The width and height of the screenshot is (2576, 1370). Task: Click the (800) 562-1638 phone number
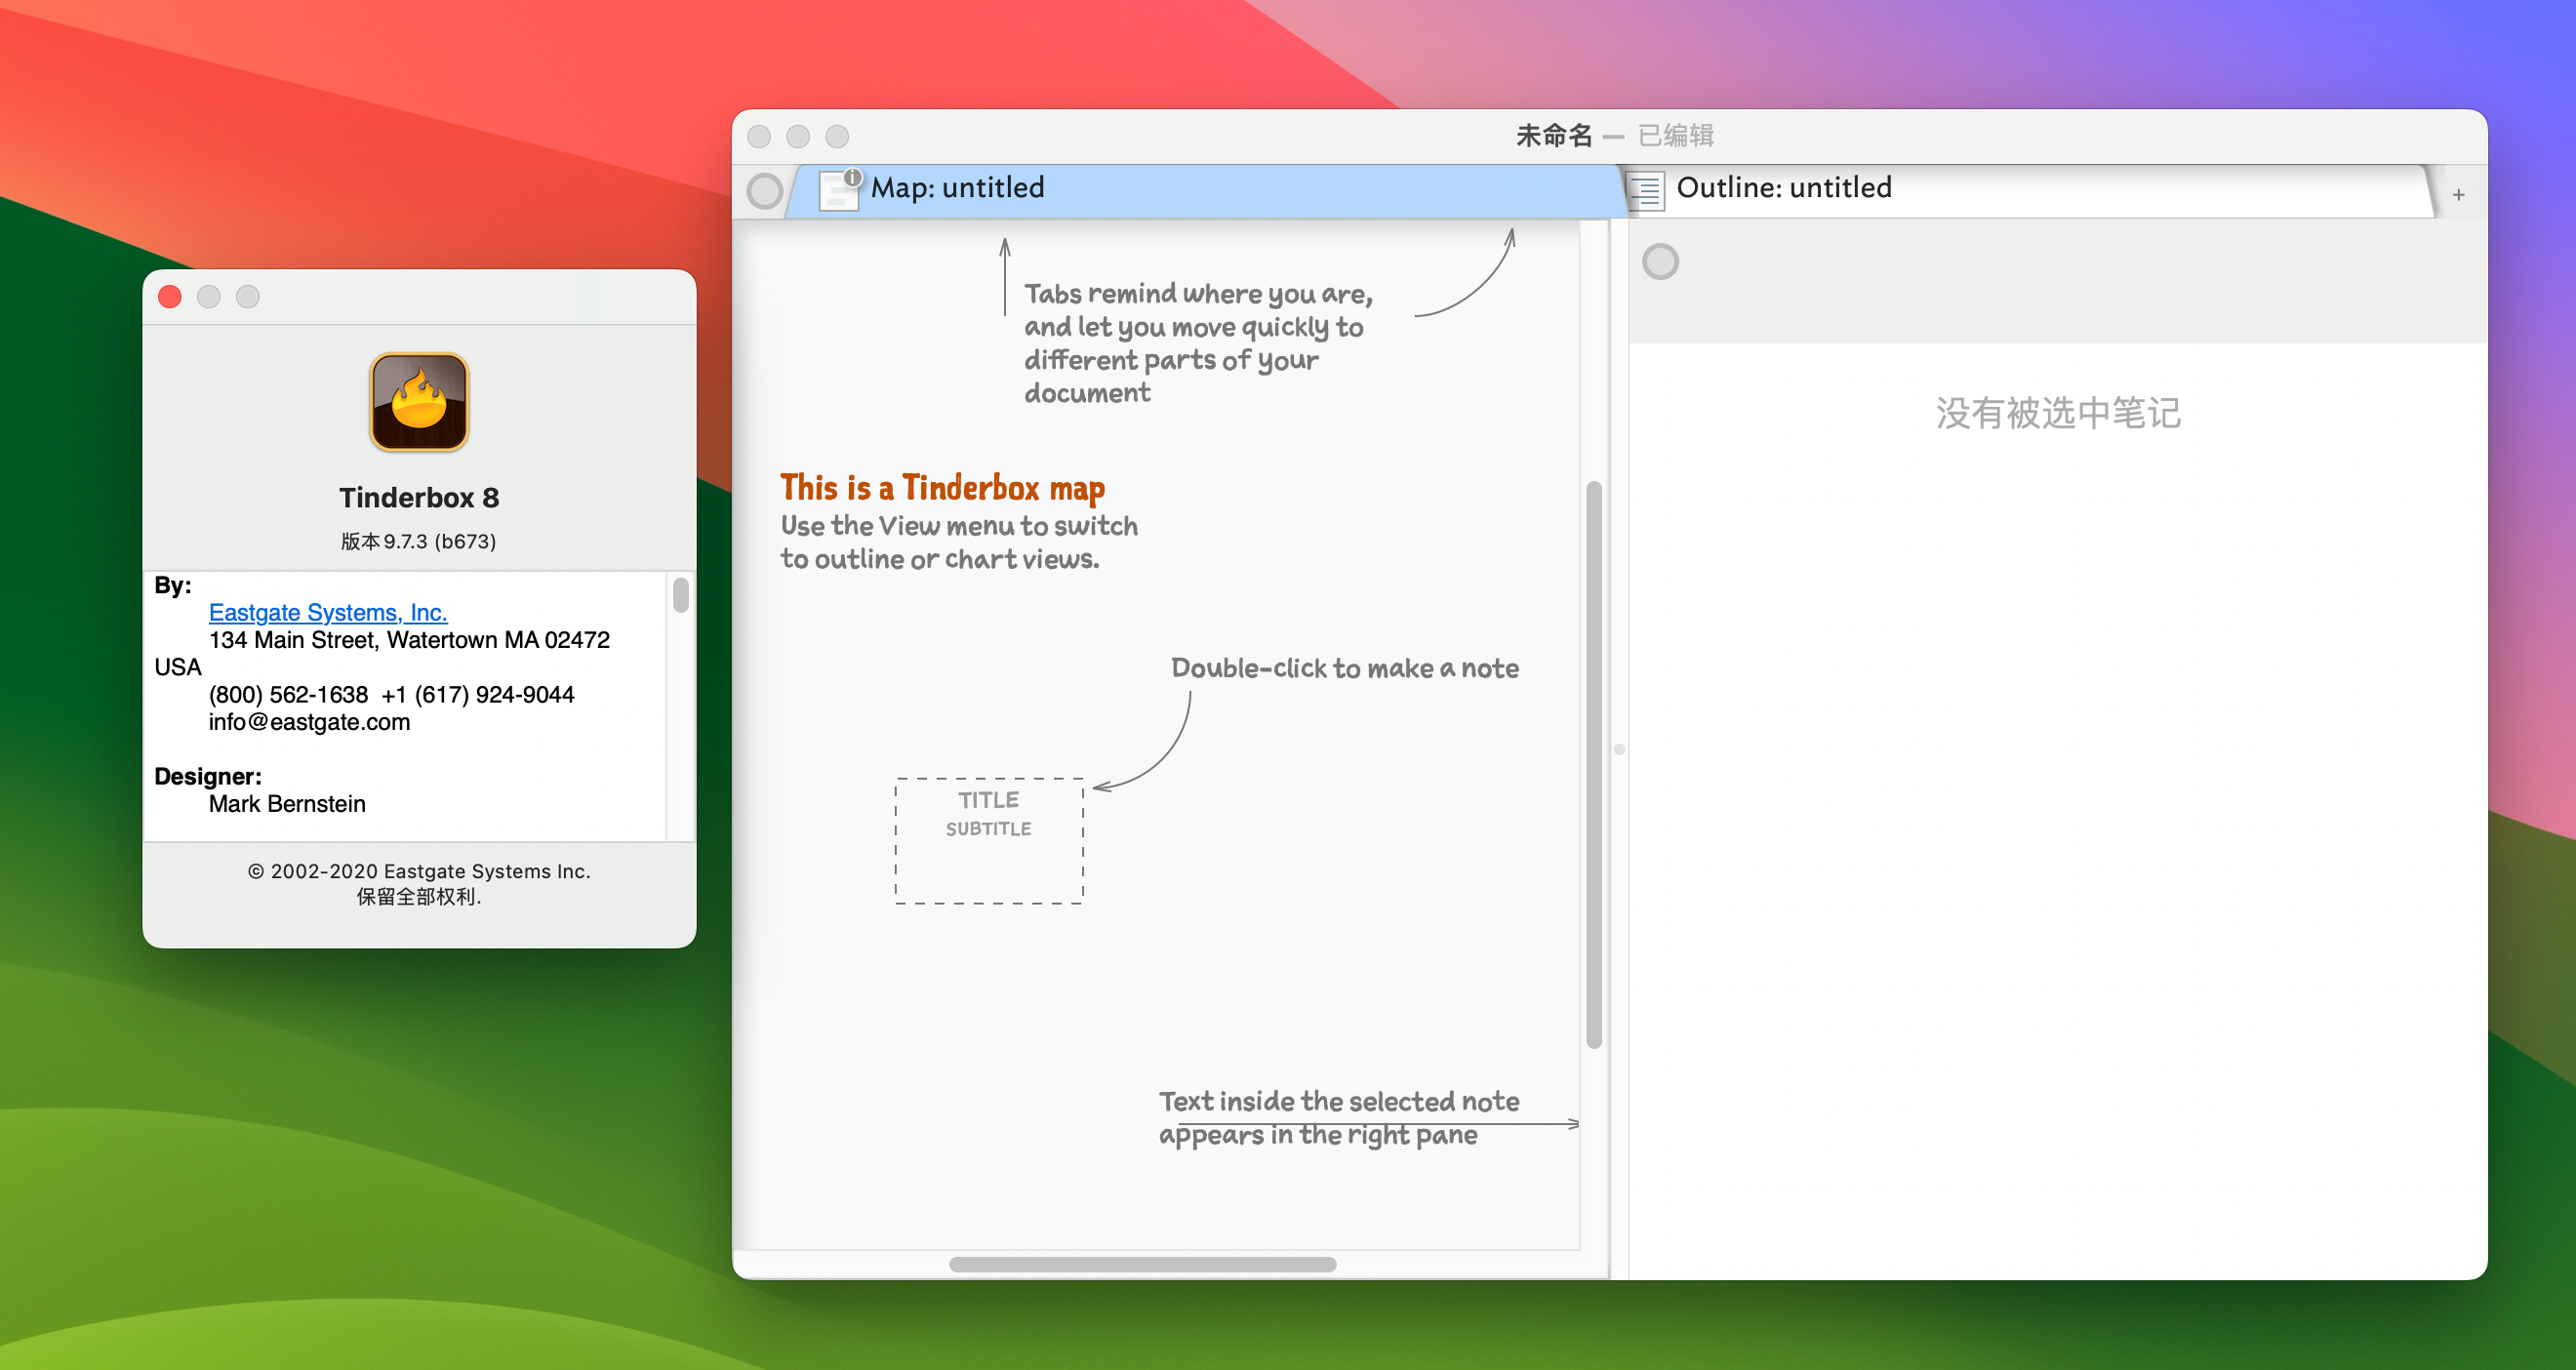(288, 695)
